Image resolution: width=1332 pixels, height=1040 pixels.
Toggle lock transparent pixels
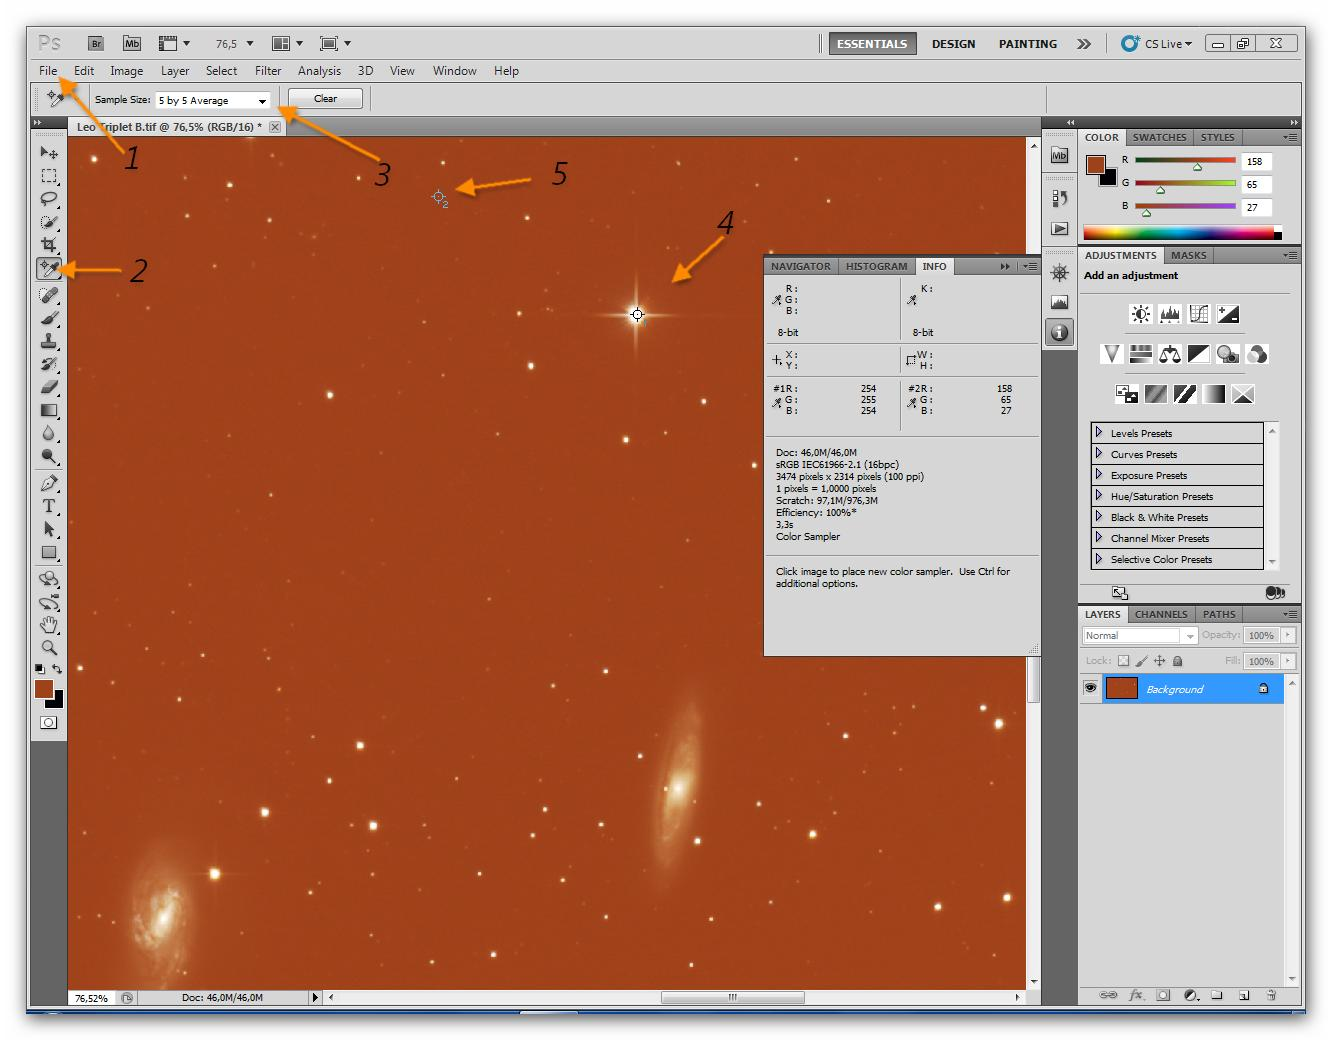(1123, 661)
